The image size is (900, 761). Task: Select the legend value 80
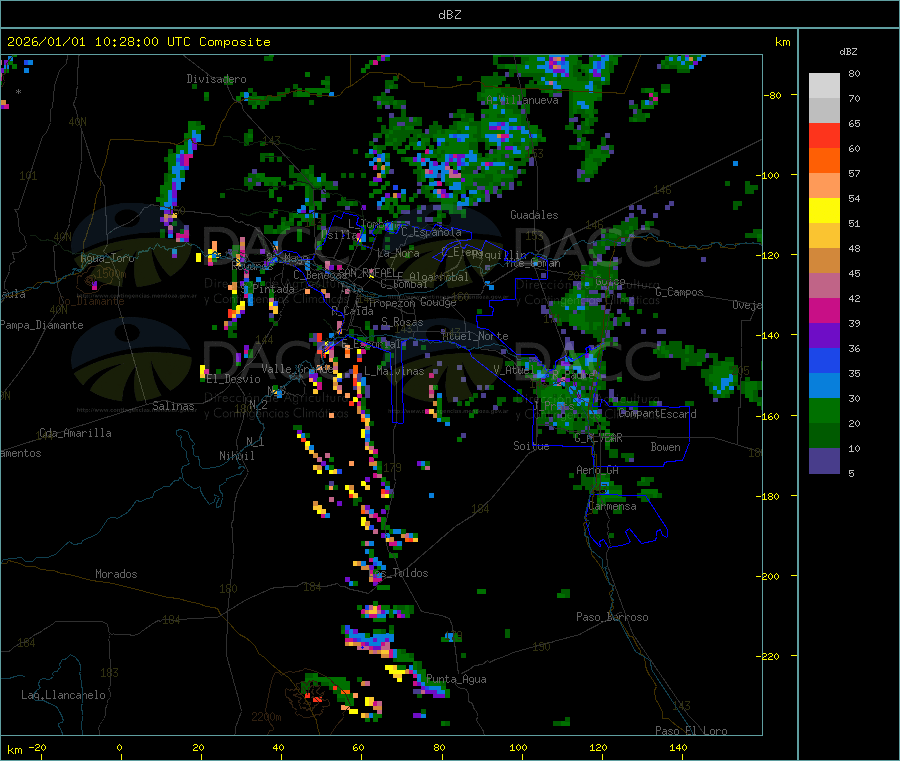[x=854, y=73]
